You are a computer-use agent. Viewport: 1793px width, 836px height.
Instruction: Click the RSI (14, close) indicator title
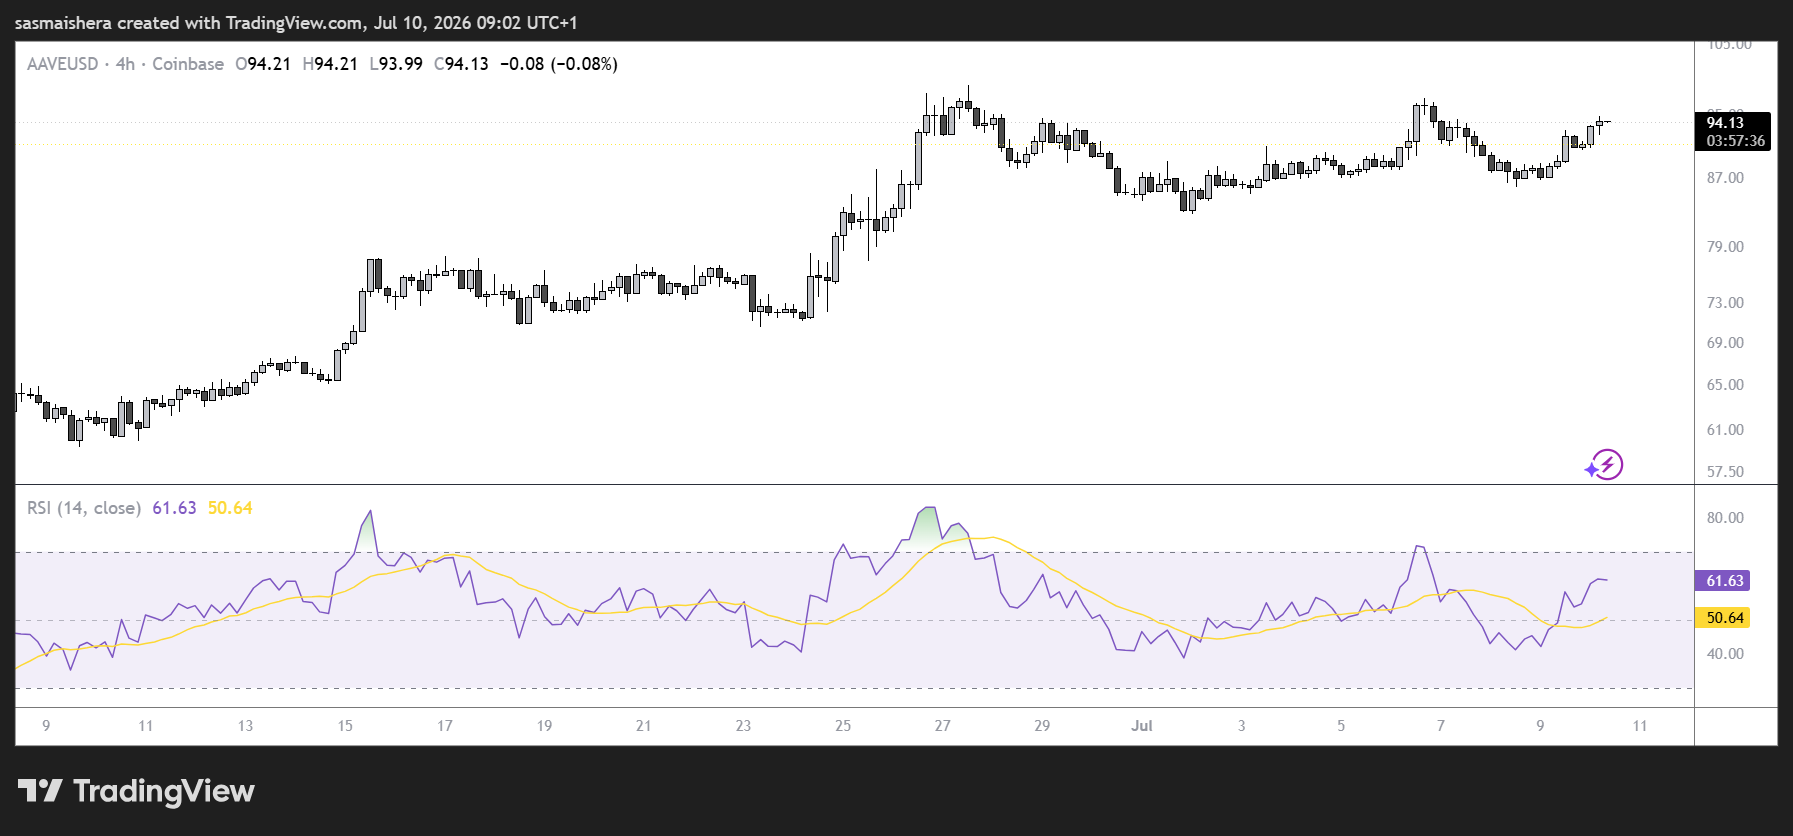coord(84,508)
